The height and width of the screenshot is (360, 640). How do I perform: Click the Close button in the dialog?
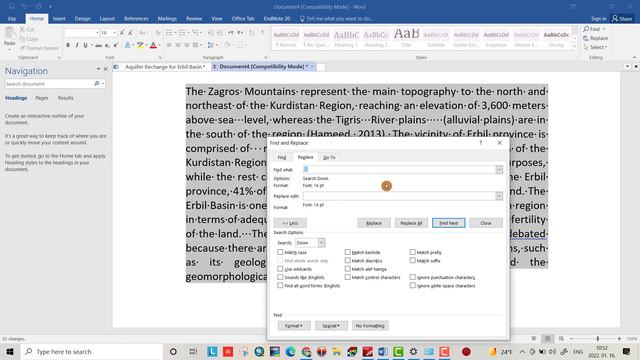click(x=486, y=223)
